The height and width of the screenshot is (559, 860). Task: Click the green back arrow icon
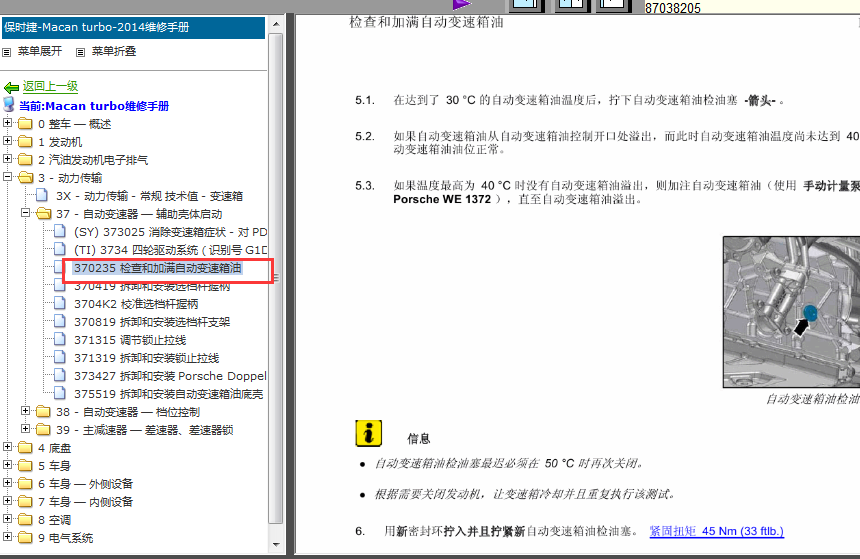(12, 87)
